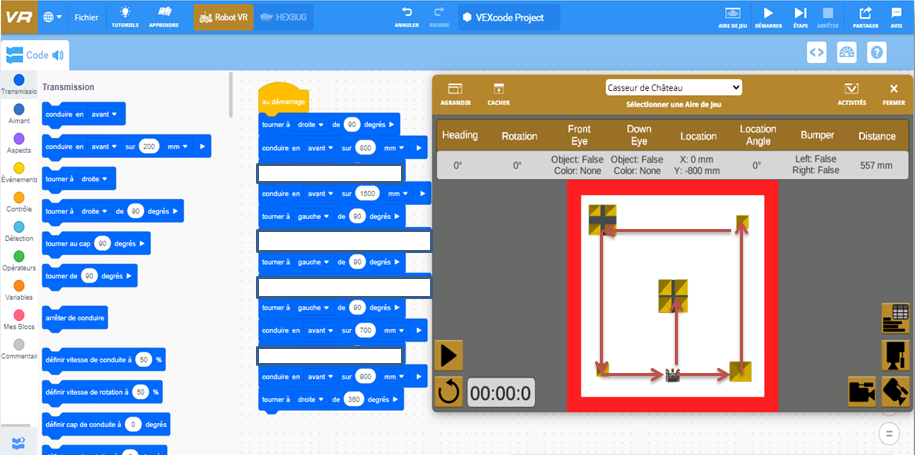Select the Événements category

(19, 172)
